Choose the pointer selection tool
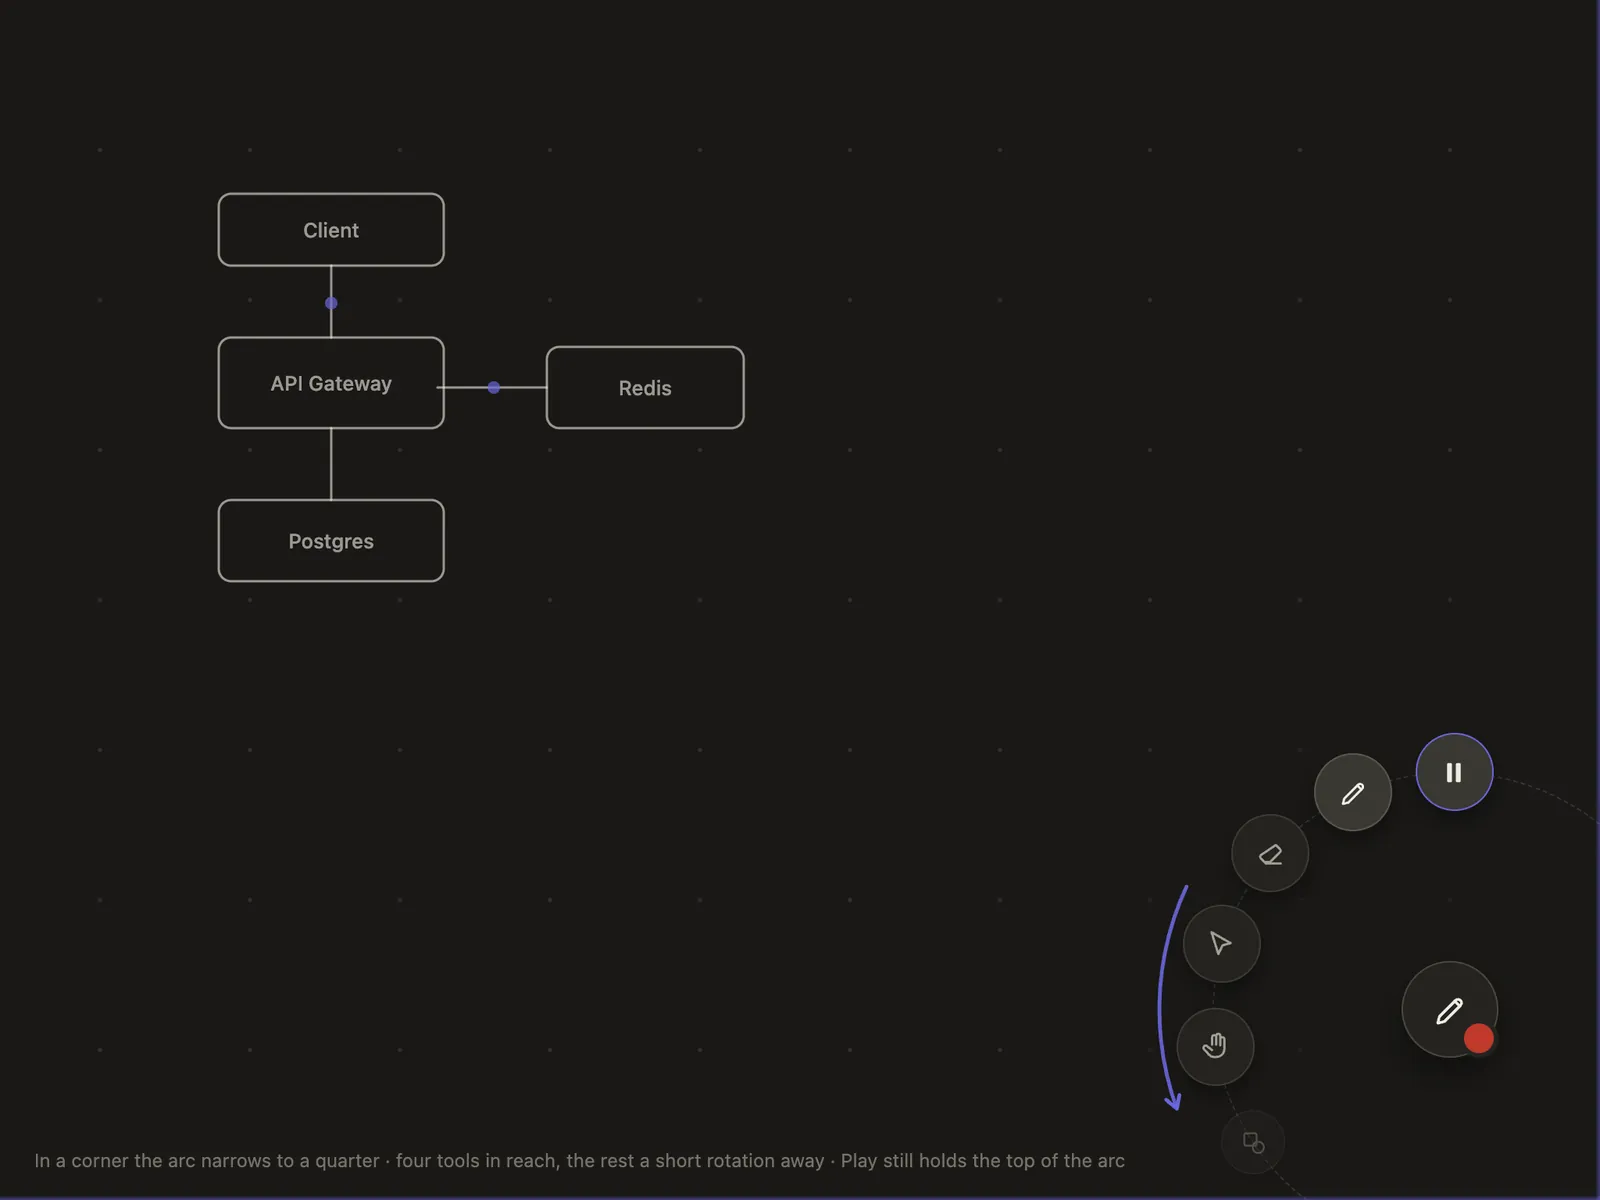1600x1200 pixels. pos(1221,943)
